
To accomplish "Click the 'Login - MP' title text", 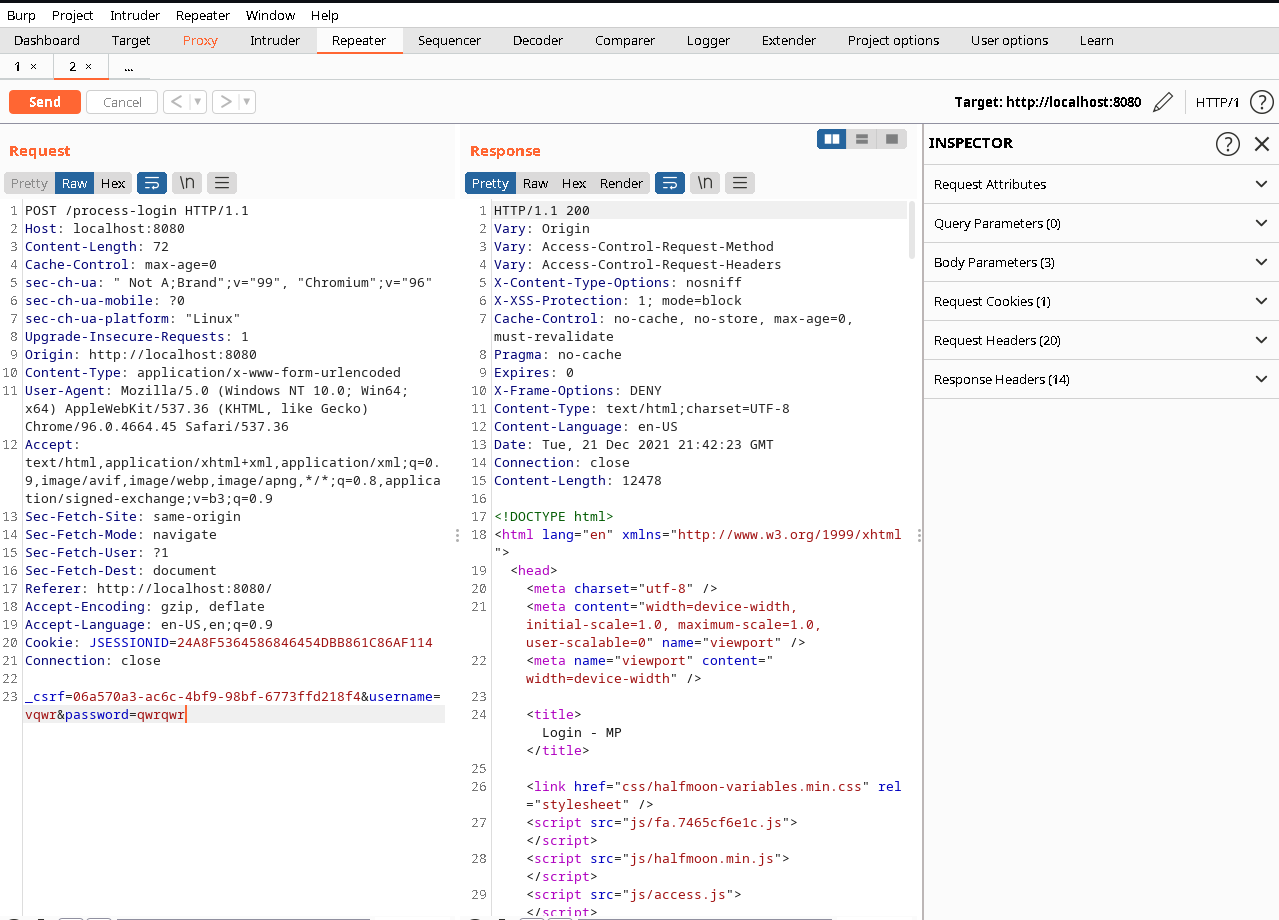I will point(581,733).
